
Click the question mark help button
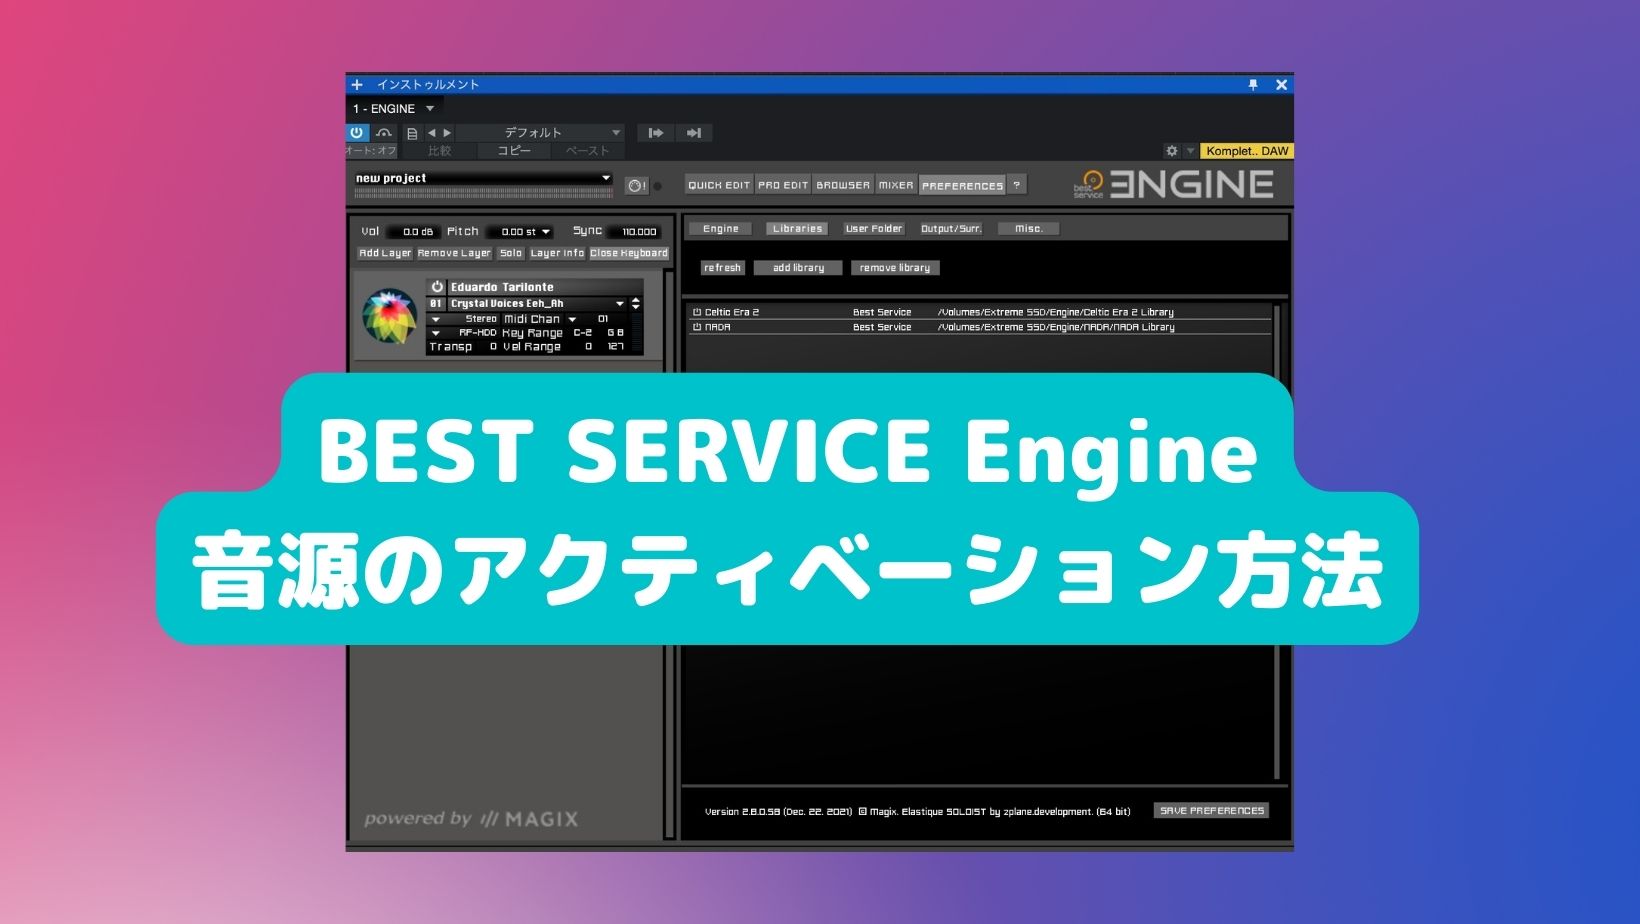[1016, 185]
